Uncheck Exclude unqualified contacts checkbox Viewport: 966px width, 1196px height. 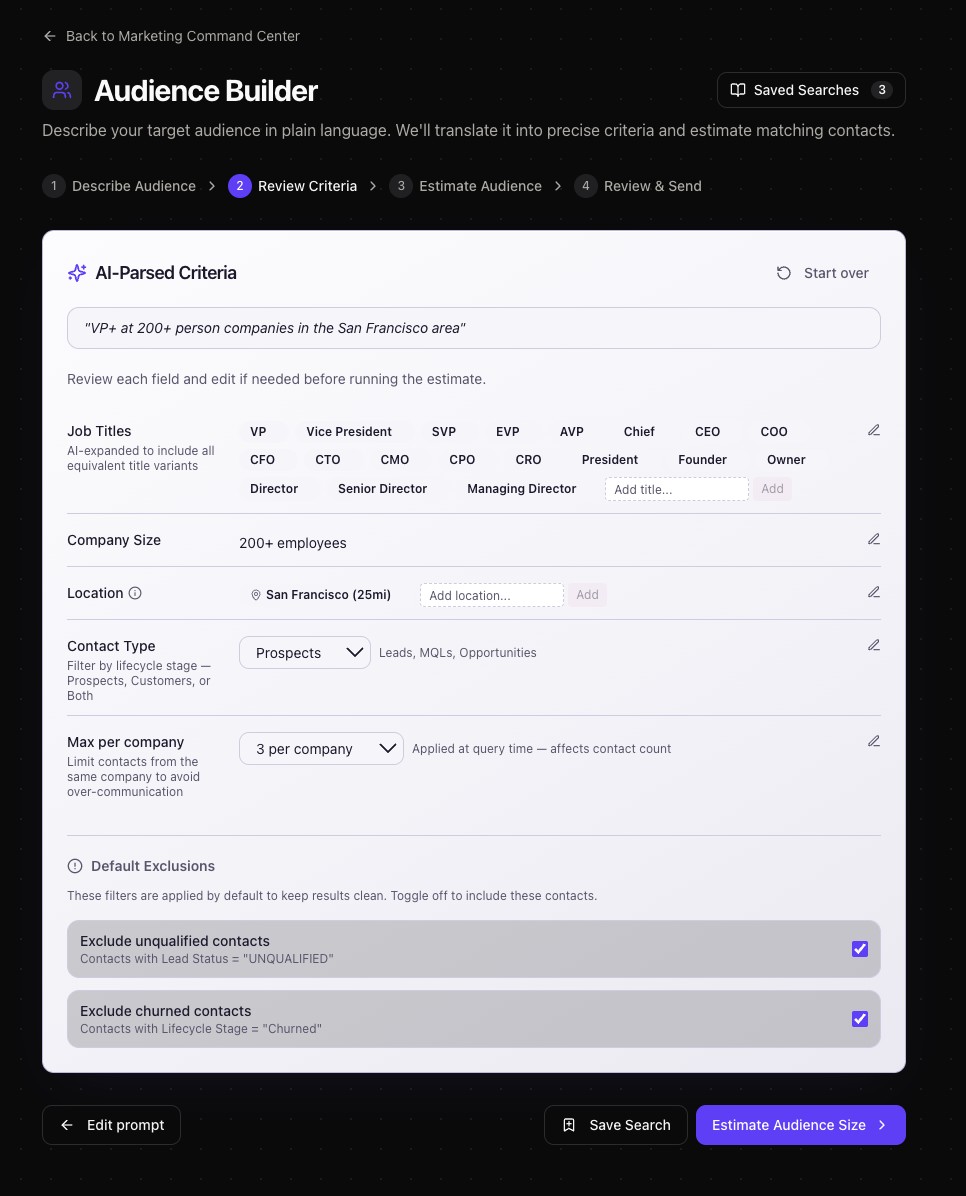click(x=860, y=949)
